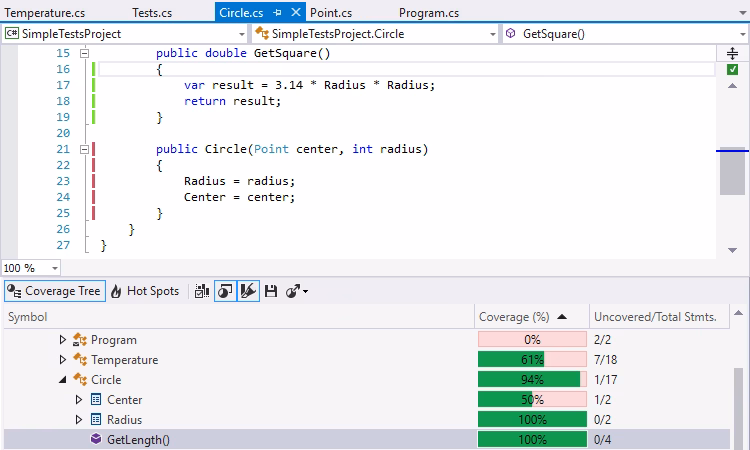750x450 pixels.
Task: Toggle the code coverage highlighting icon
Action: click(x=225, y=291)
